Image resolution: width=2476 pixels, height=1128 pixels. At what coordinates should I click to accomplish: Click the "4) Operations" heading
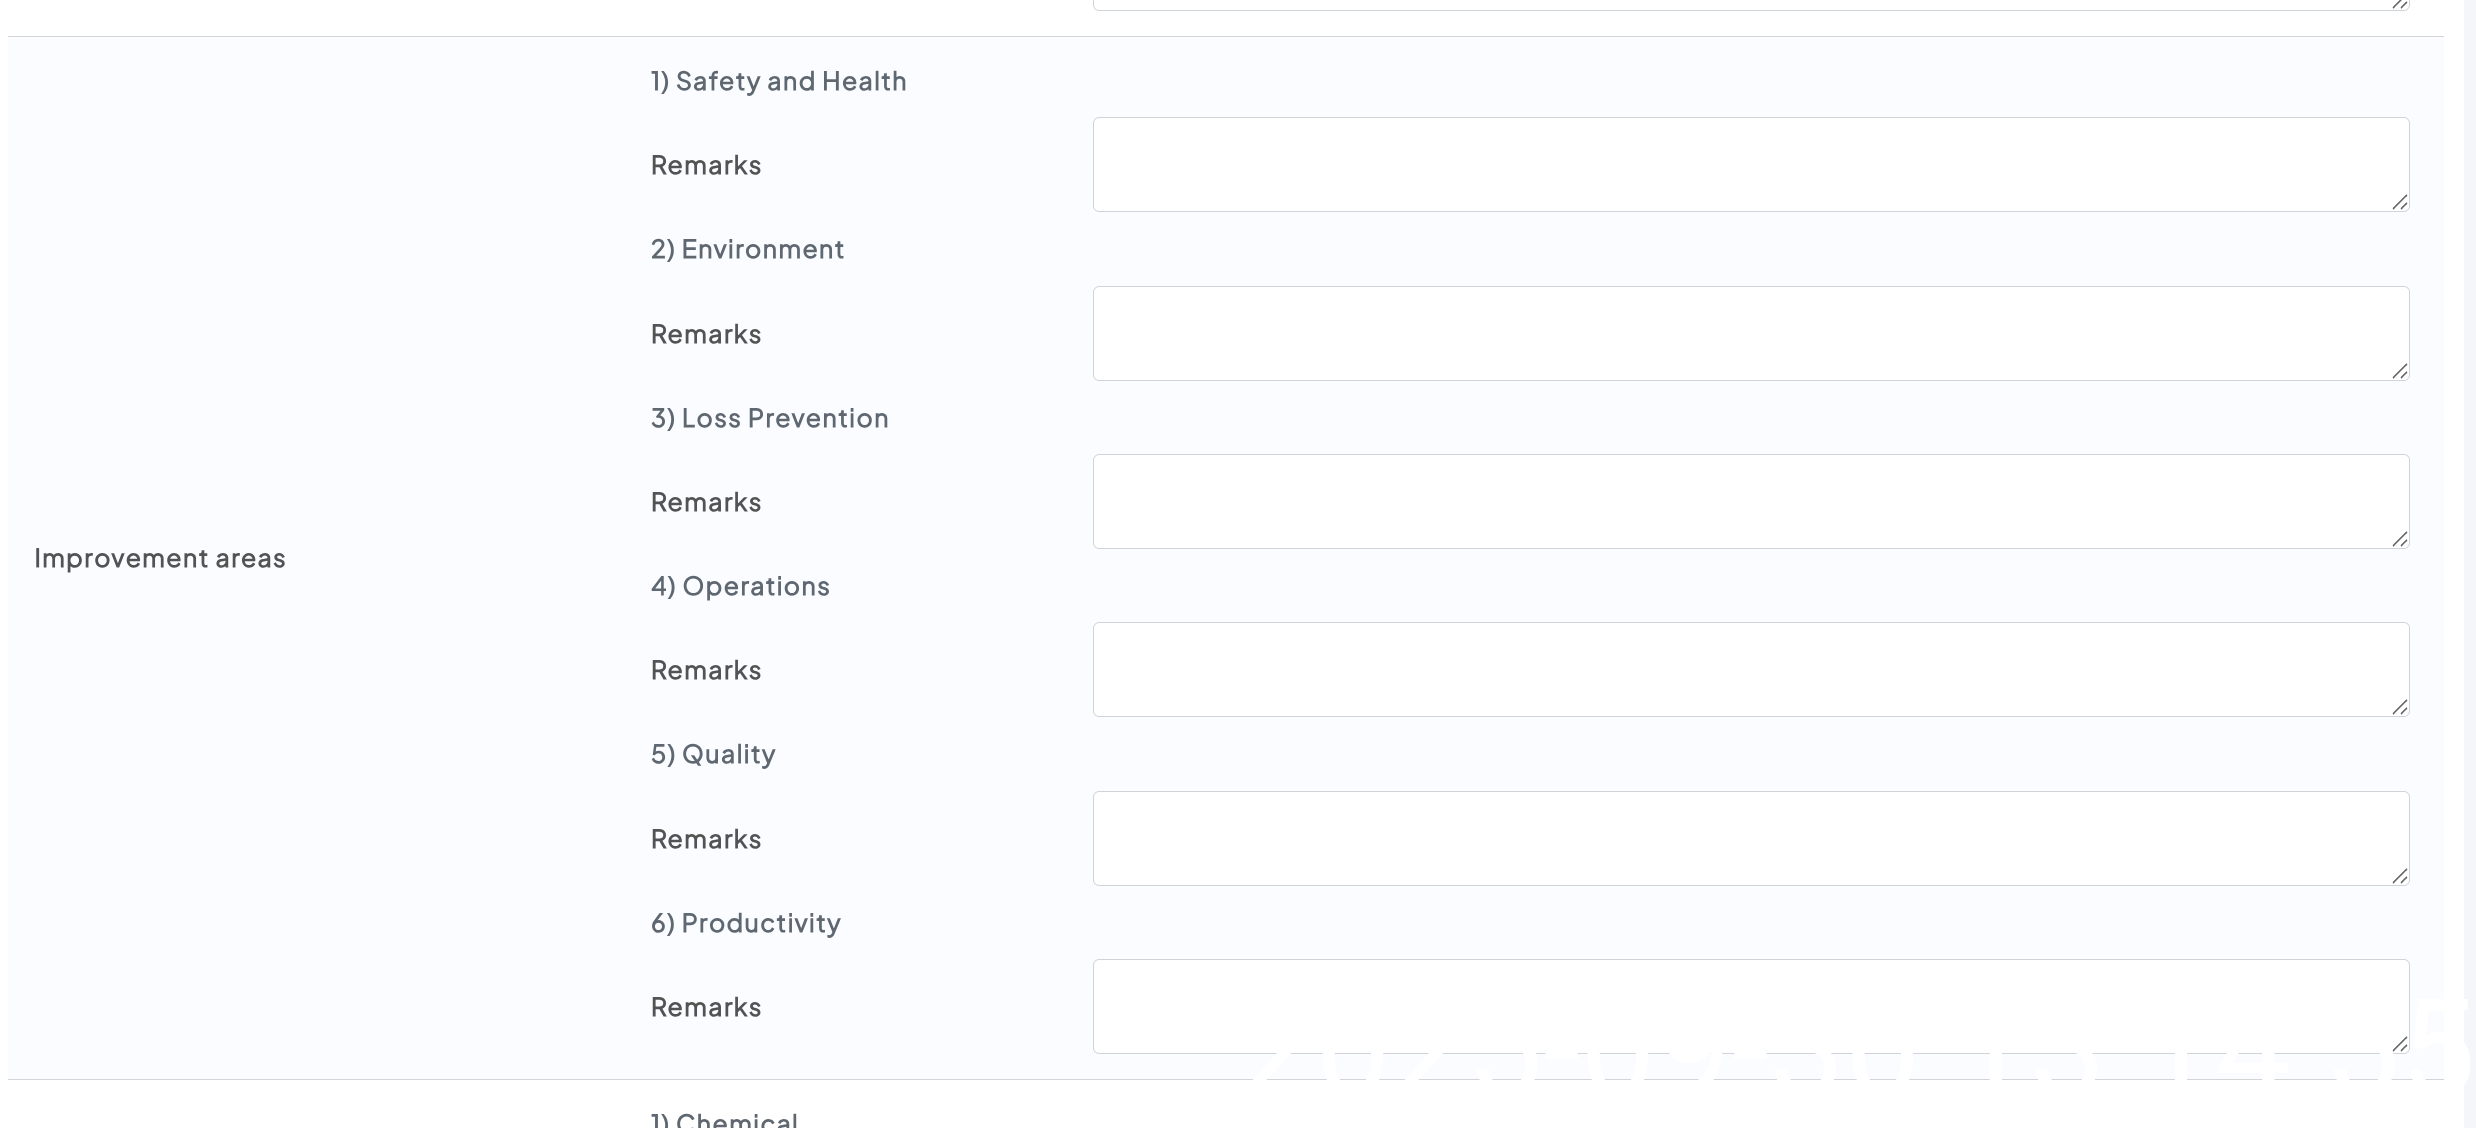click(x=740, y=586)
